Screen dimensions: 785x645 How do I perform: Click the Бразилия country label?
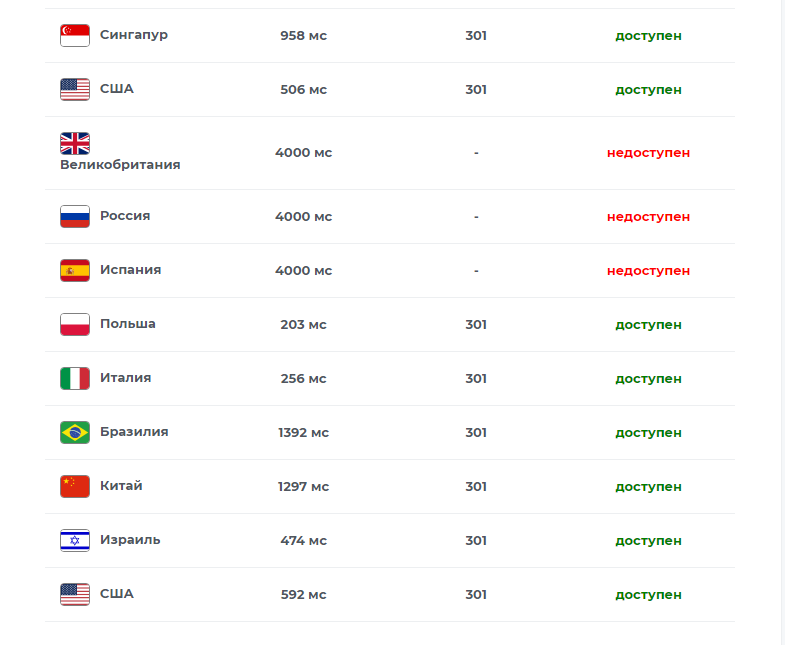[x=134, y=432]
